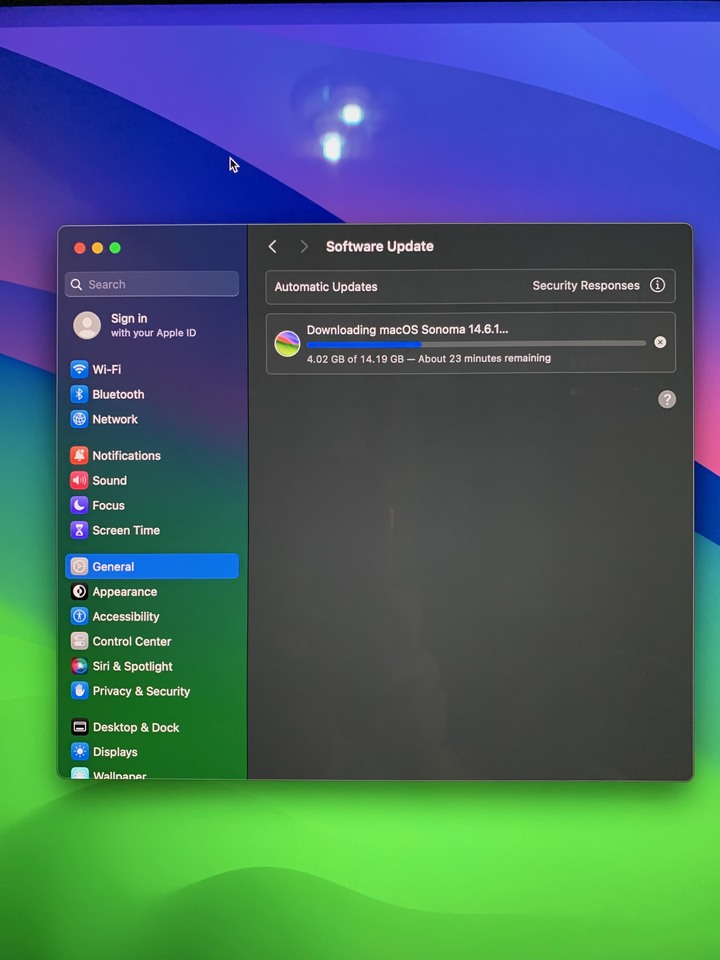Open Privacy & Security settings
Image resolution: width=720 pixels, height=960 pixels.
[x=140, y=691]
